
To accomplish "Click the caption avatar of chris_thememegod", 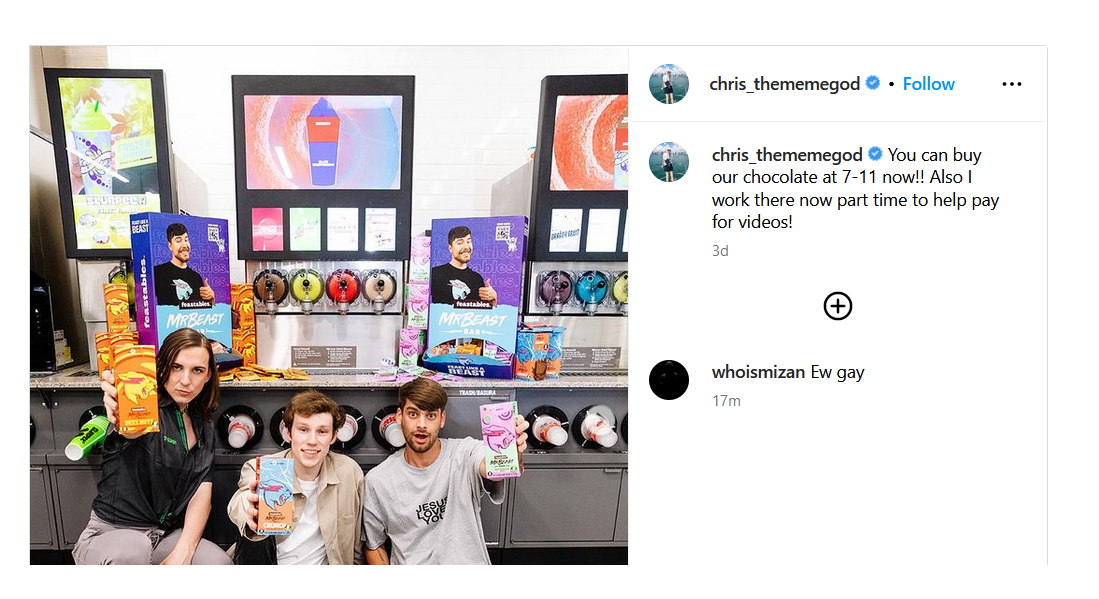I will (x=669, y=162).
